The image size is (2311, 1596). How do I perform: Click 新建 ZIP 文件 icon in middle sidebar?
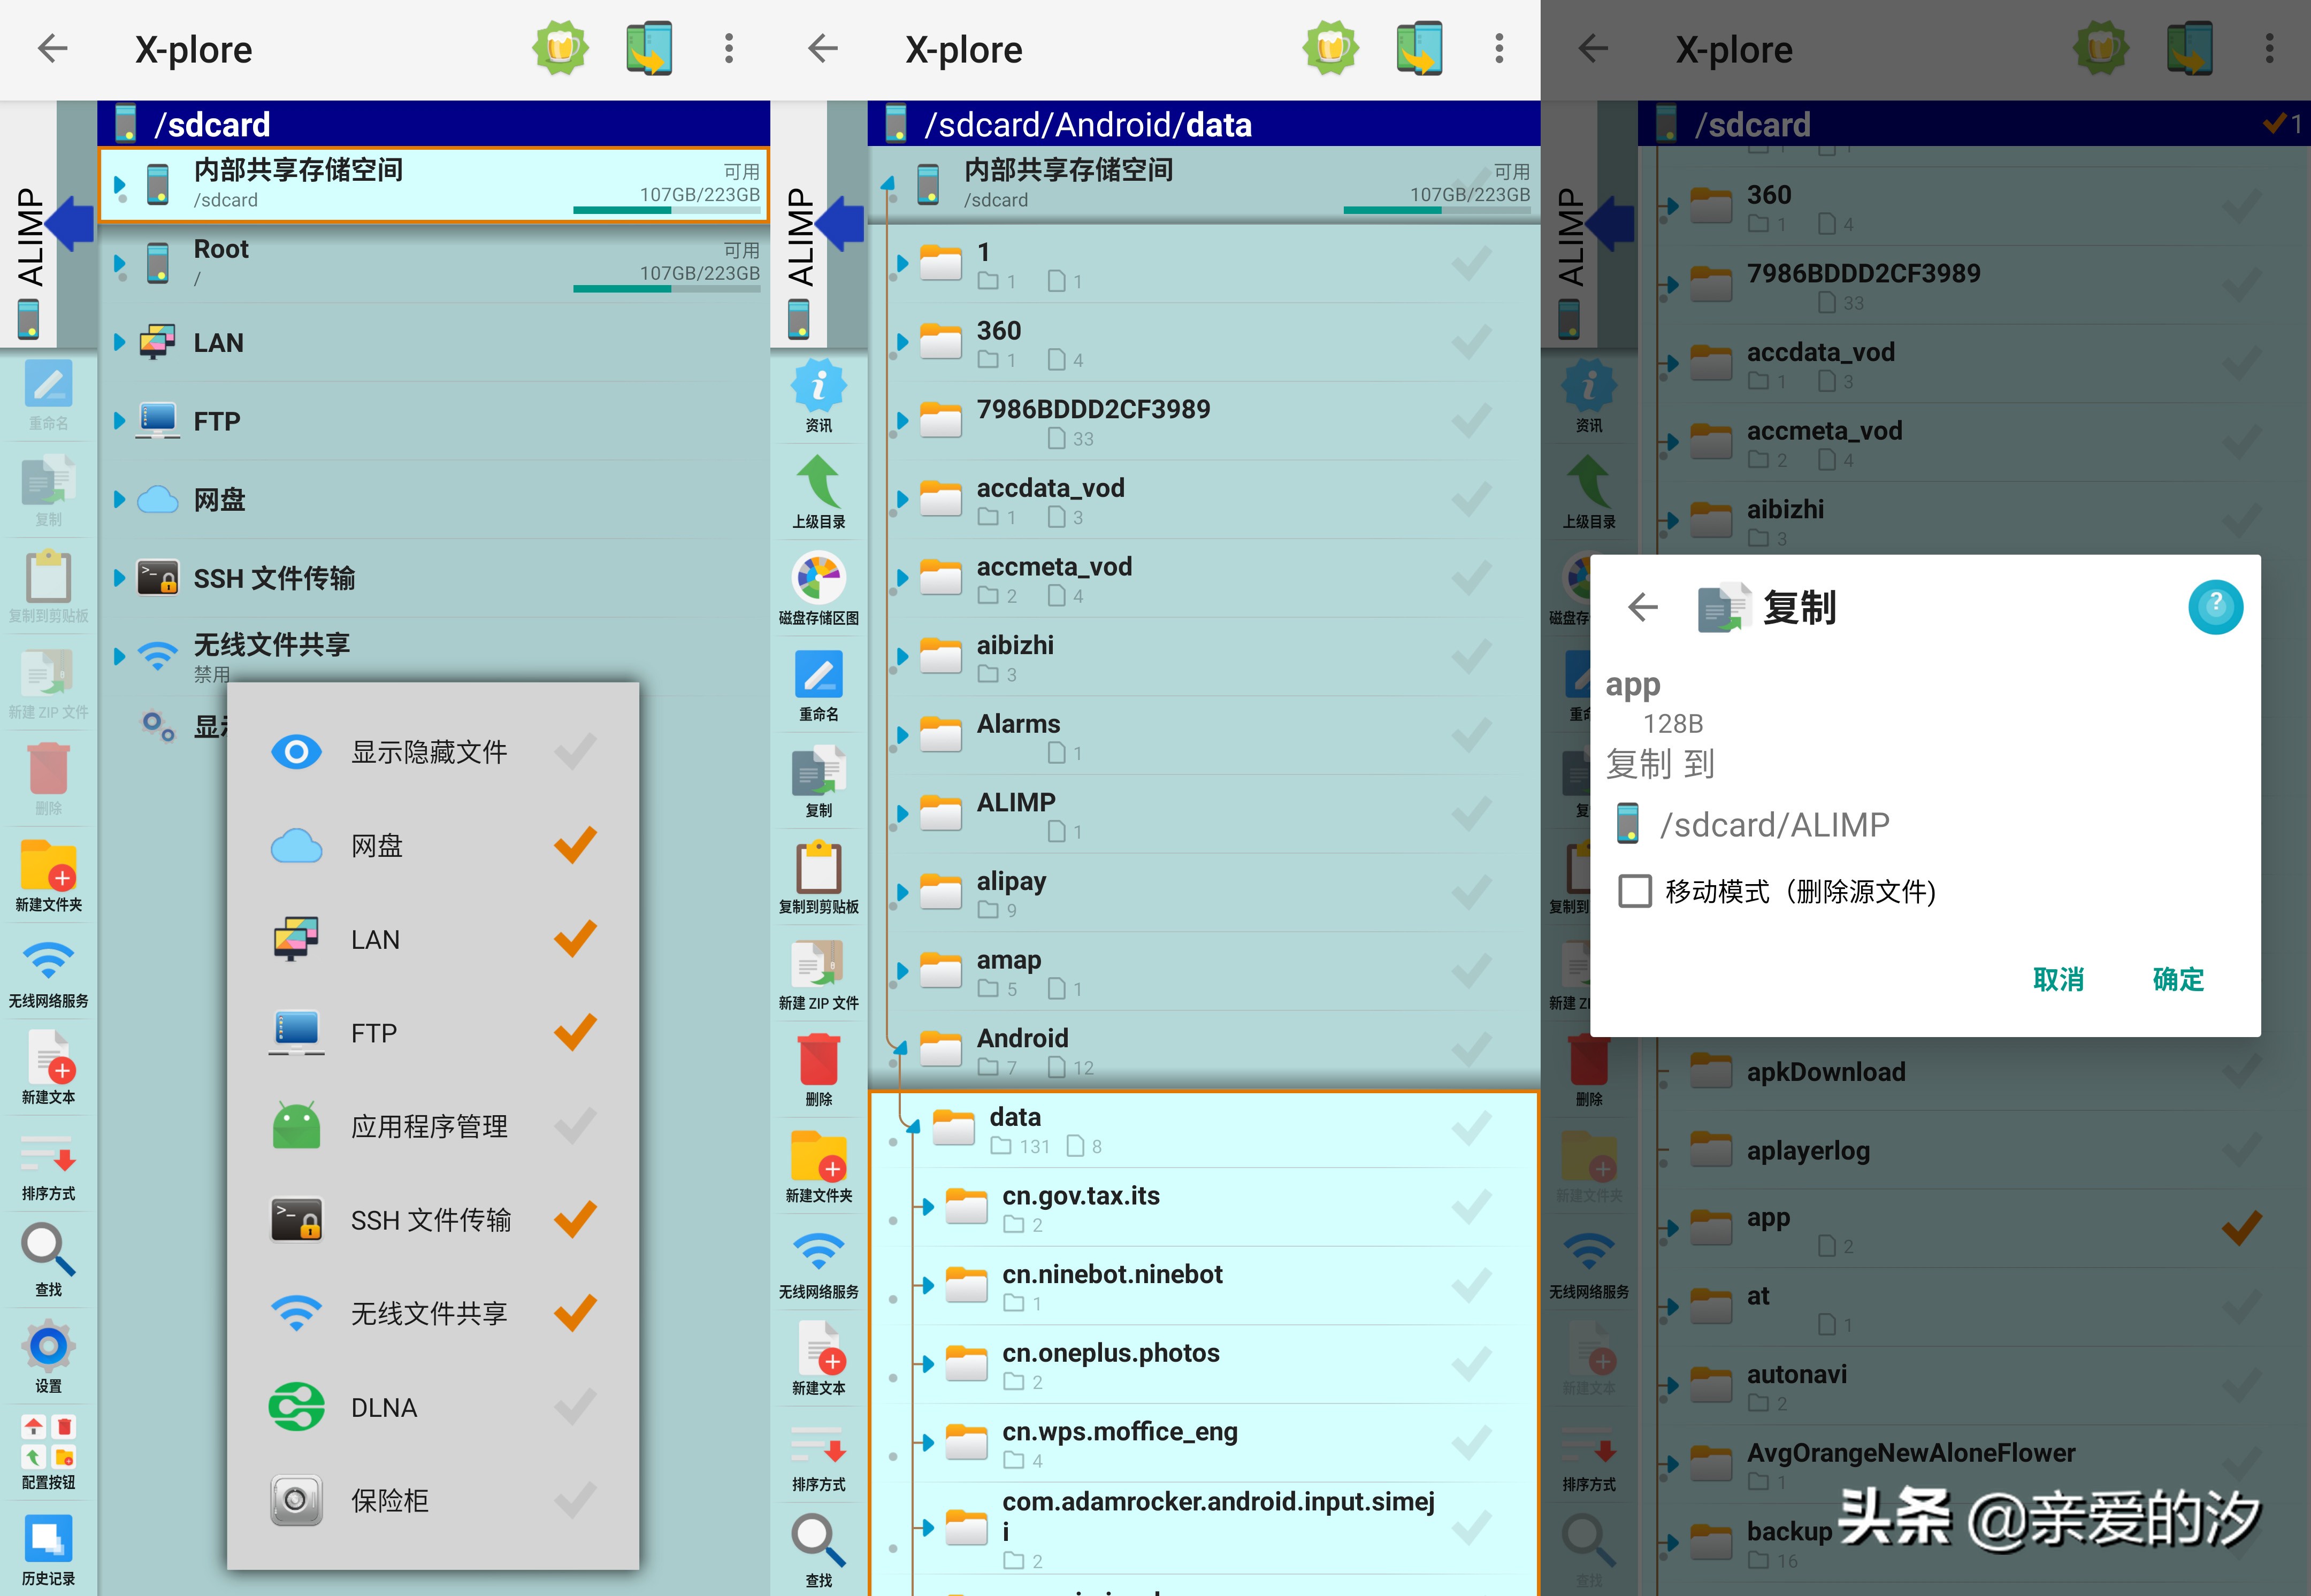pos(818,964)
